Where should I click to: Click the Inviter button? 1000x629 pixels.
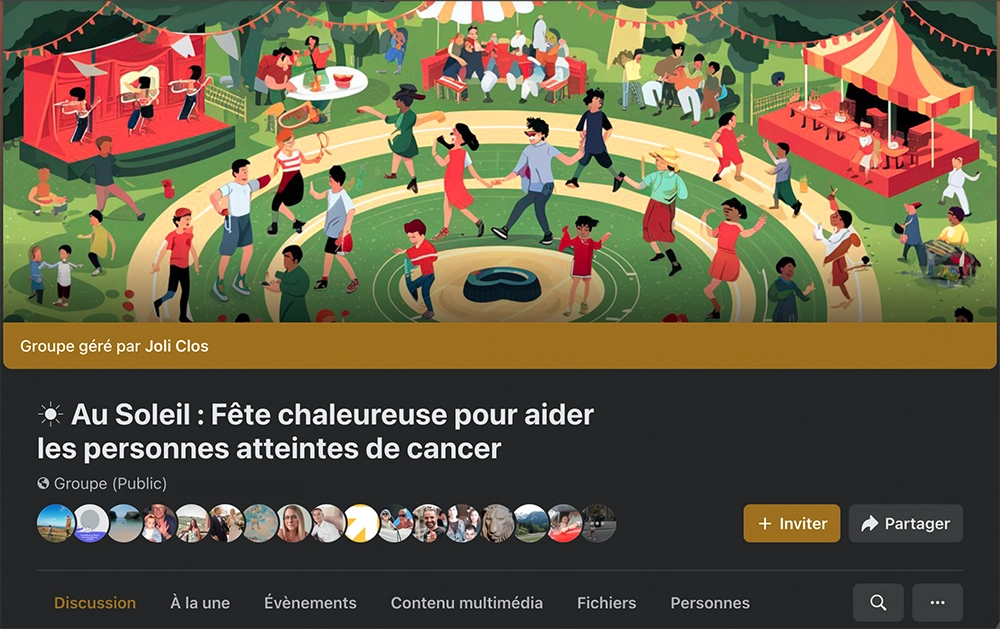click(x=791, y=523)
